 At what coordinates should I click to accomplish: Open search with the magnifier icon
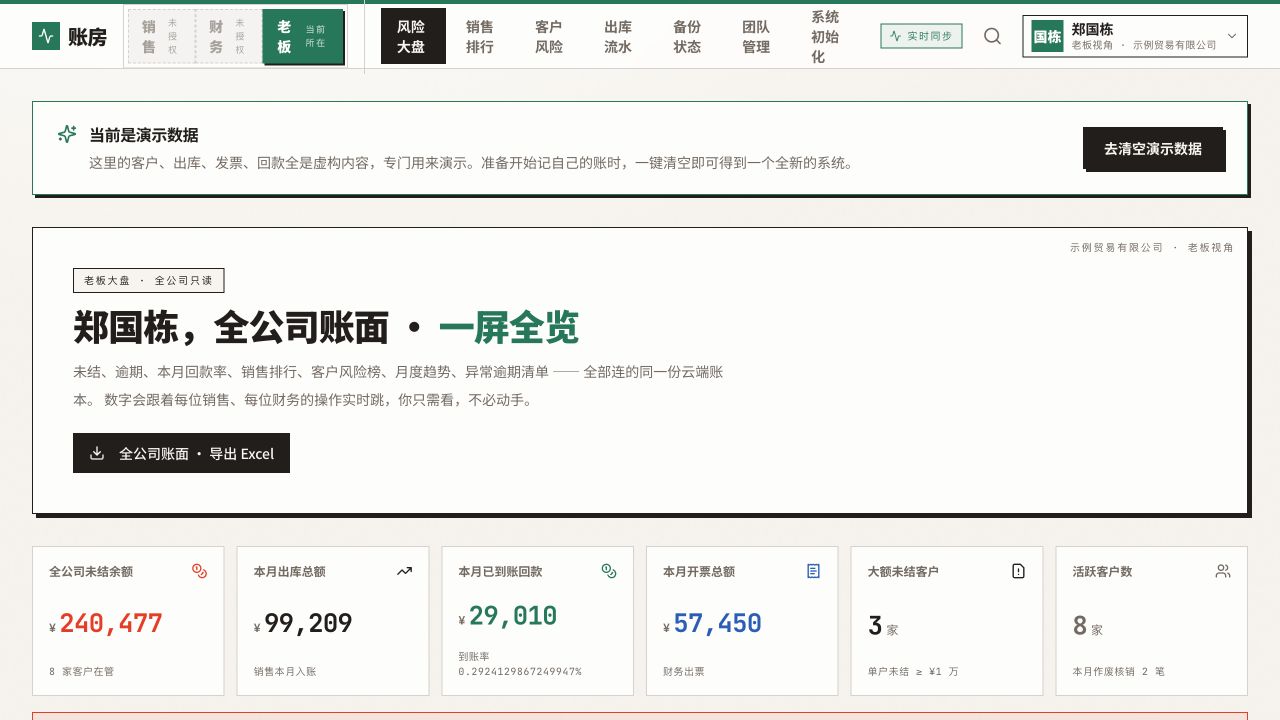tap(992, 36)
